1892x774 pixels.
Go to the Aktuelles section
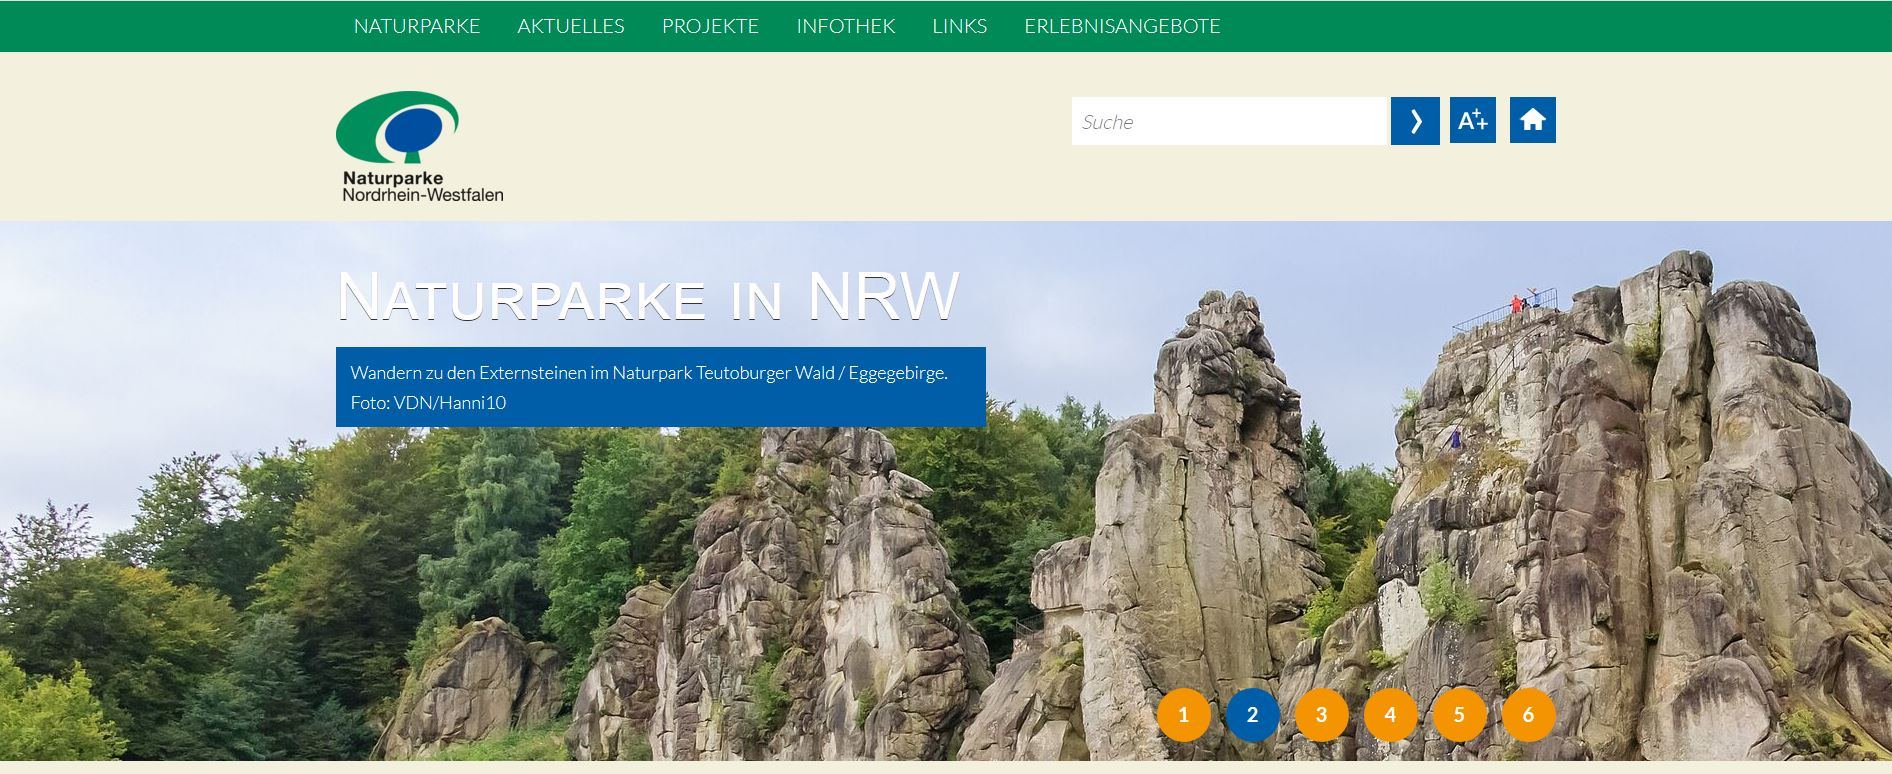pos(570,26)
